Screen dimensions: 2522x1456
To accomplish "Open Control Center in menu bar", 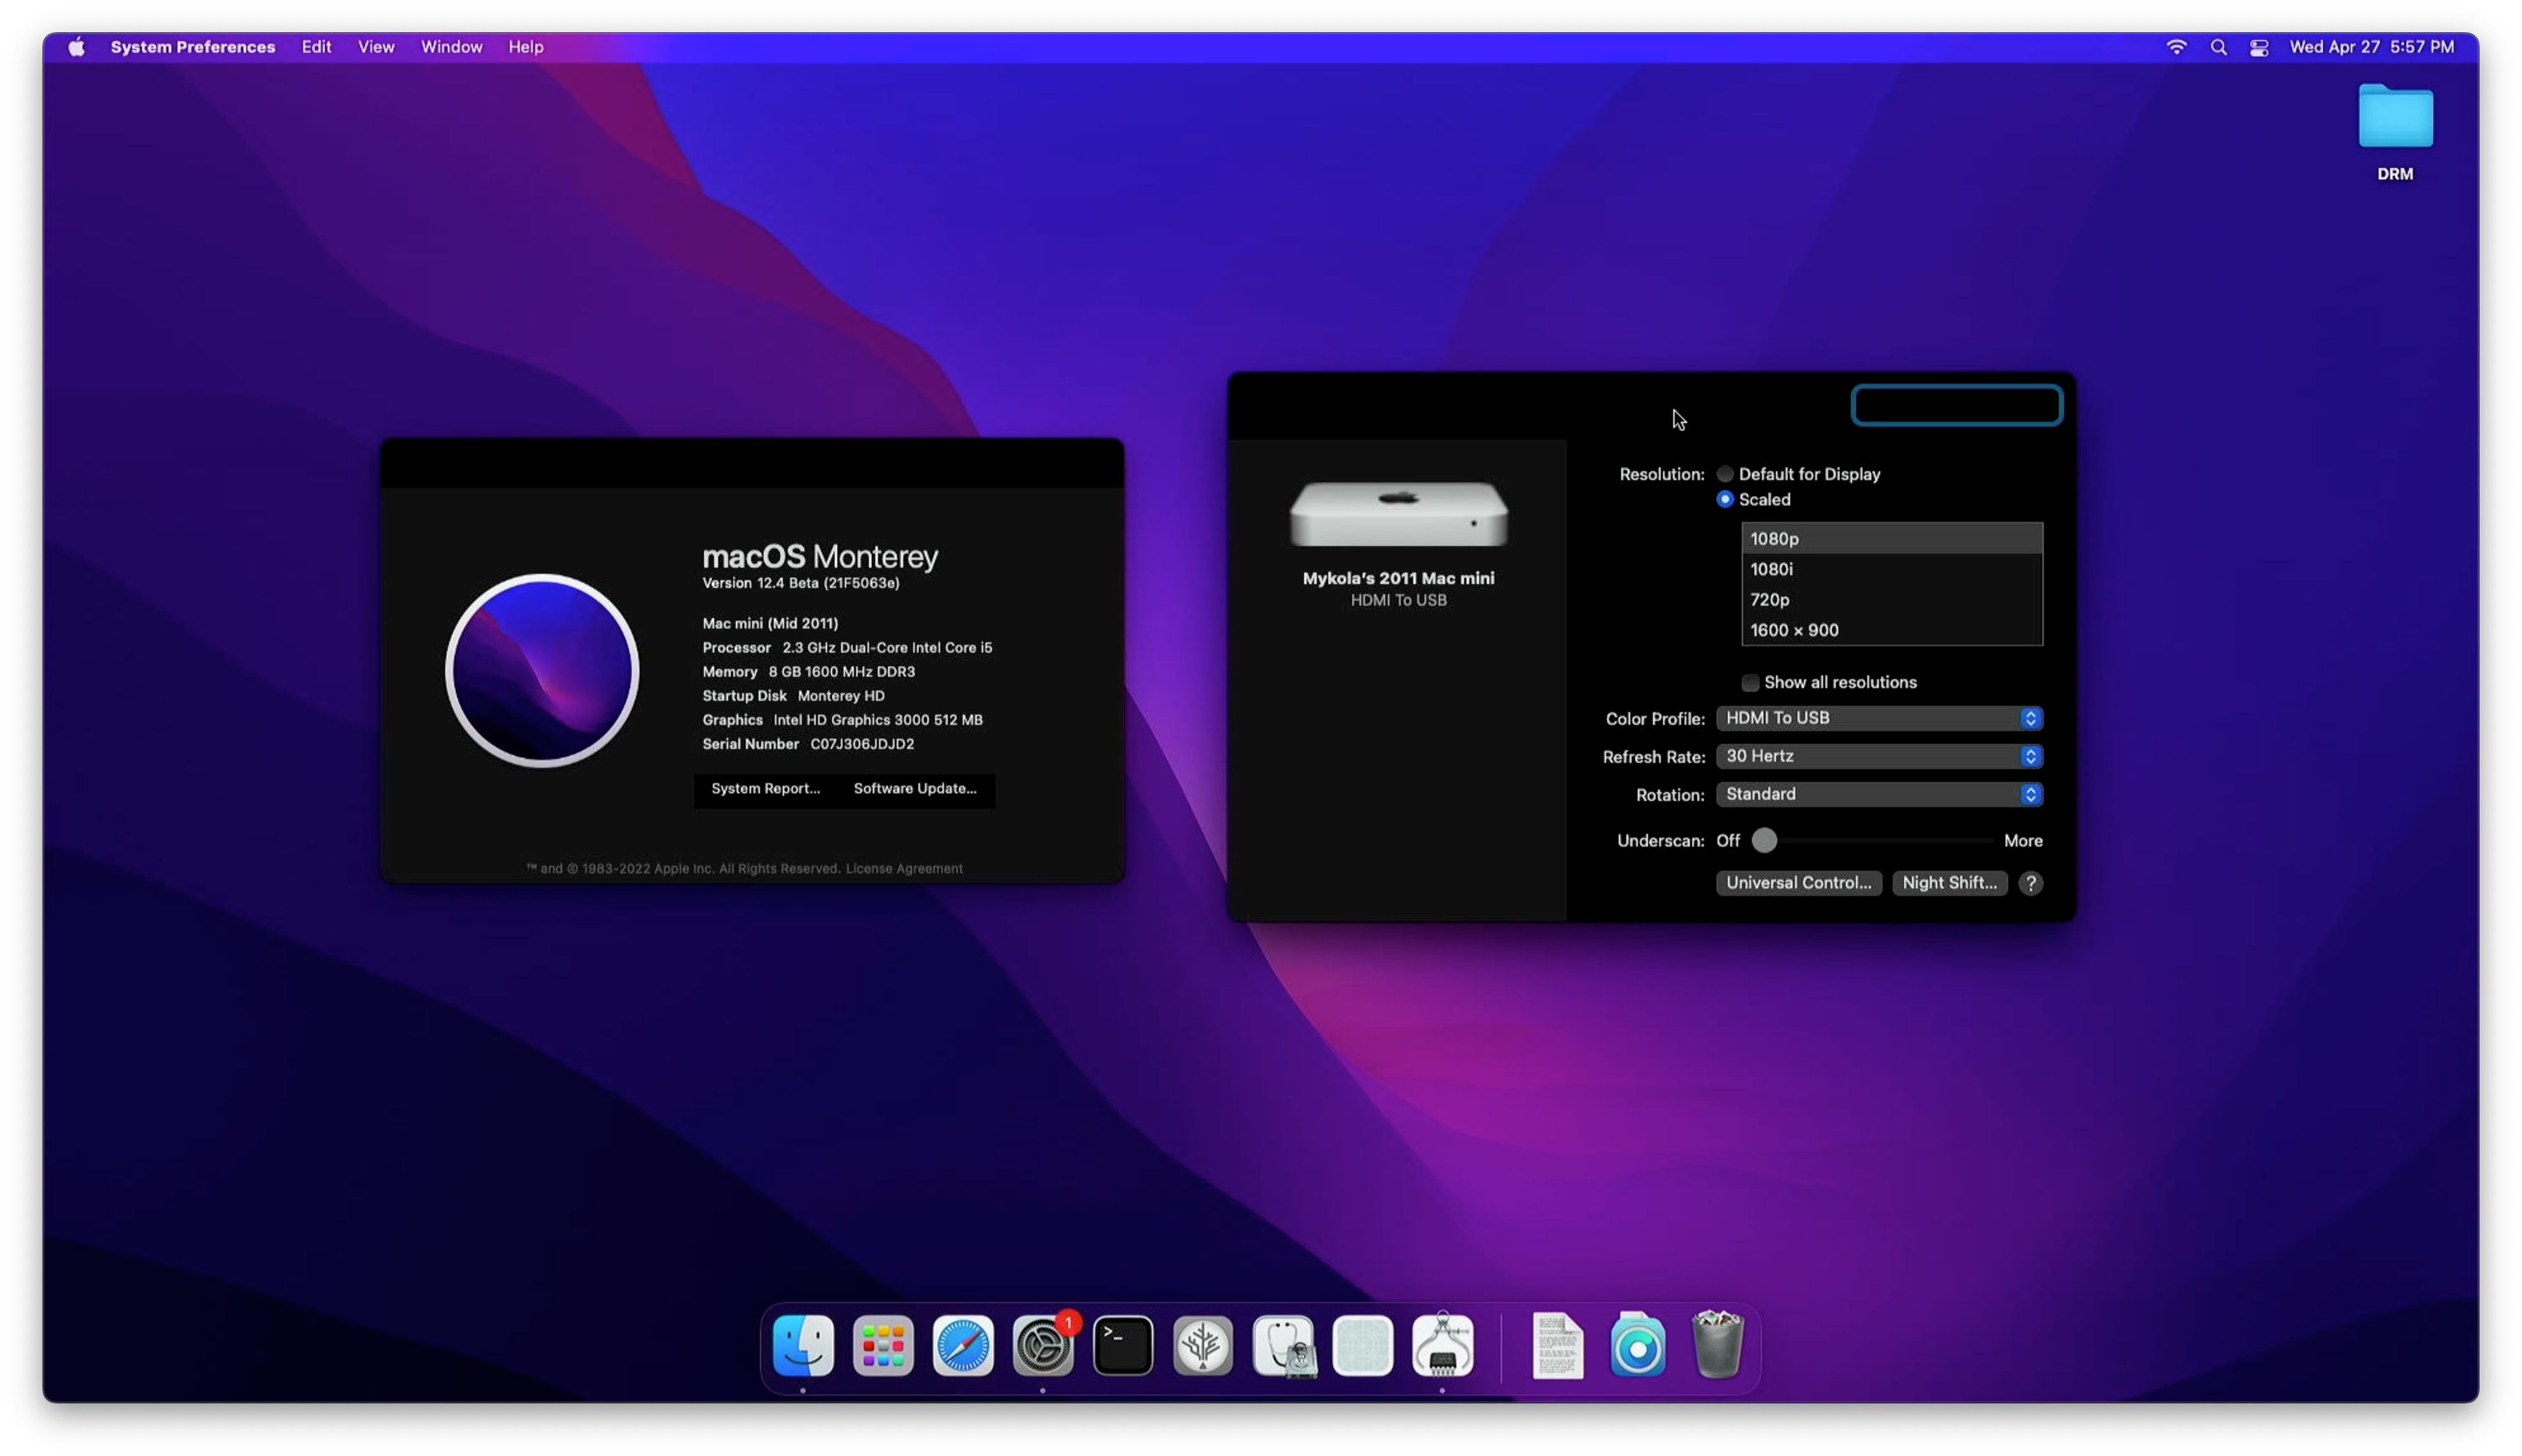I will tap(2259, 47).
